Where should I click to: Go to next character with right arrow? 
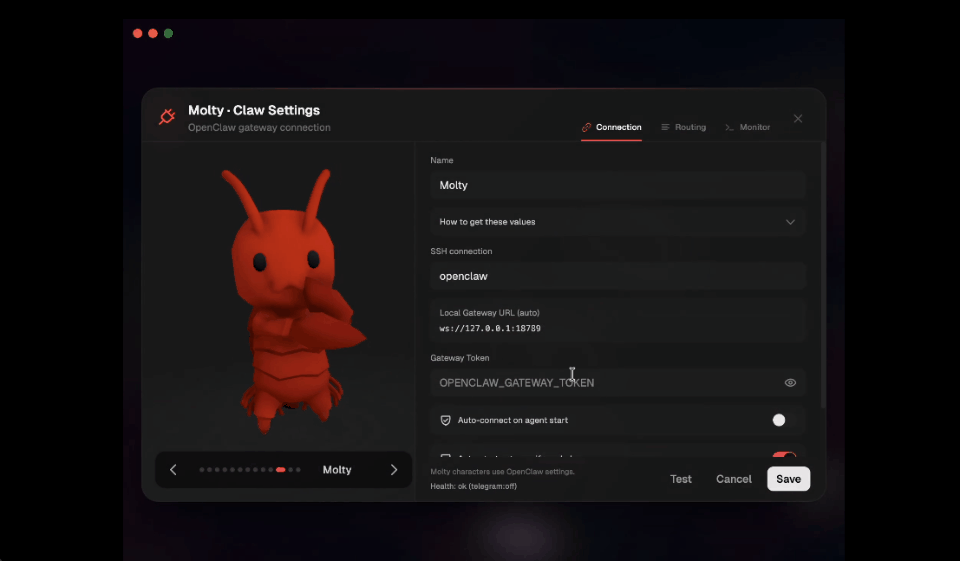(x=394, y=470)
